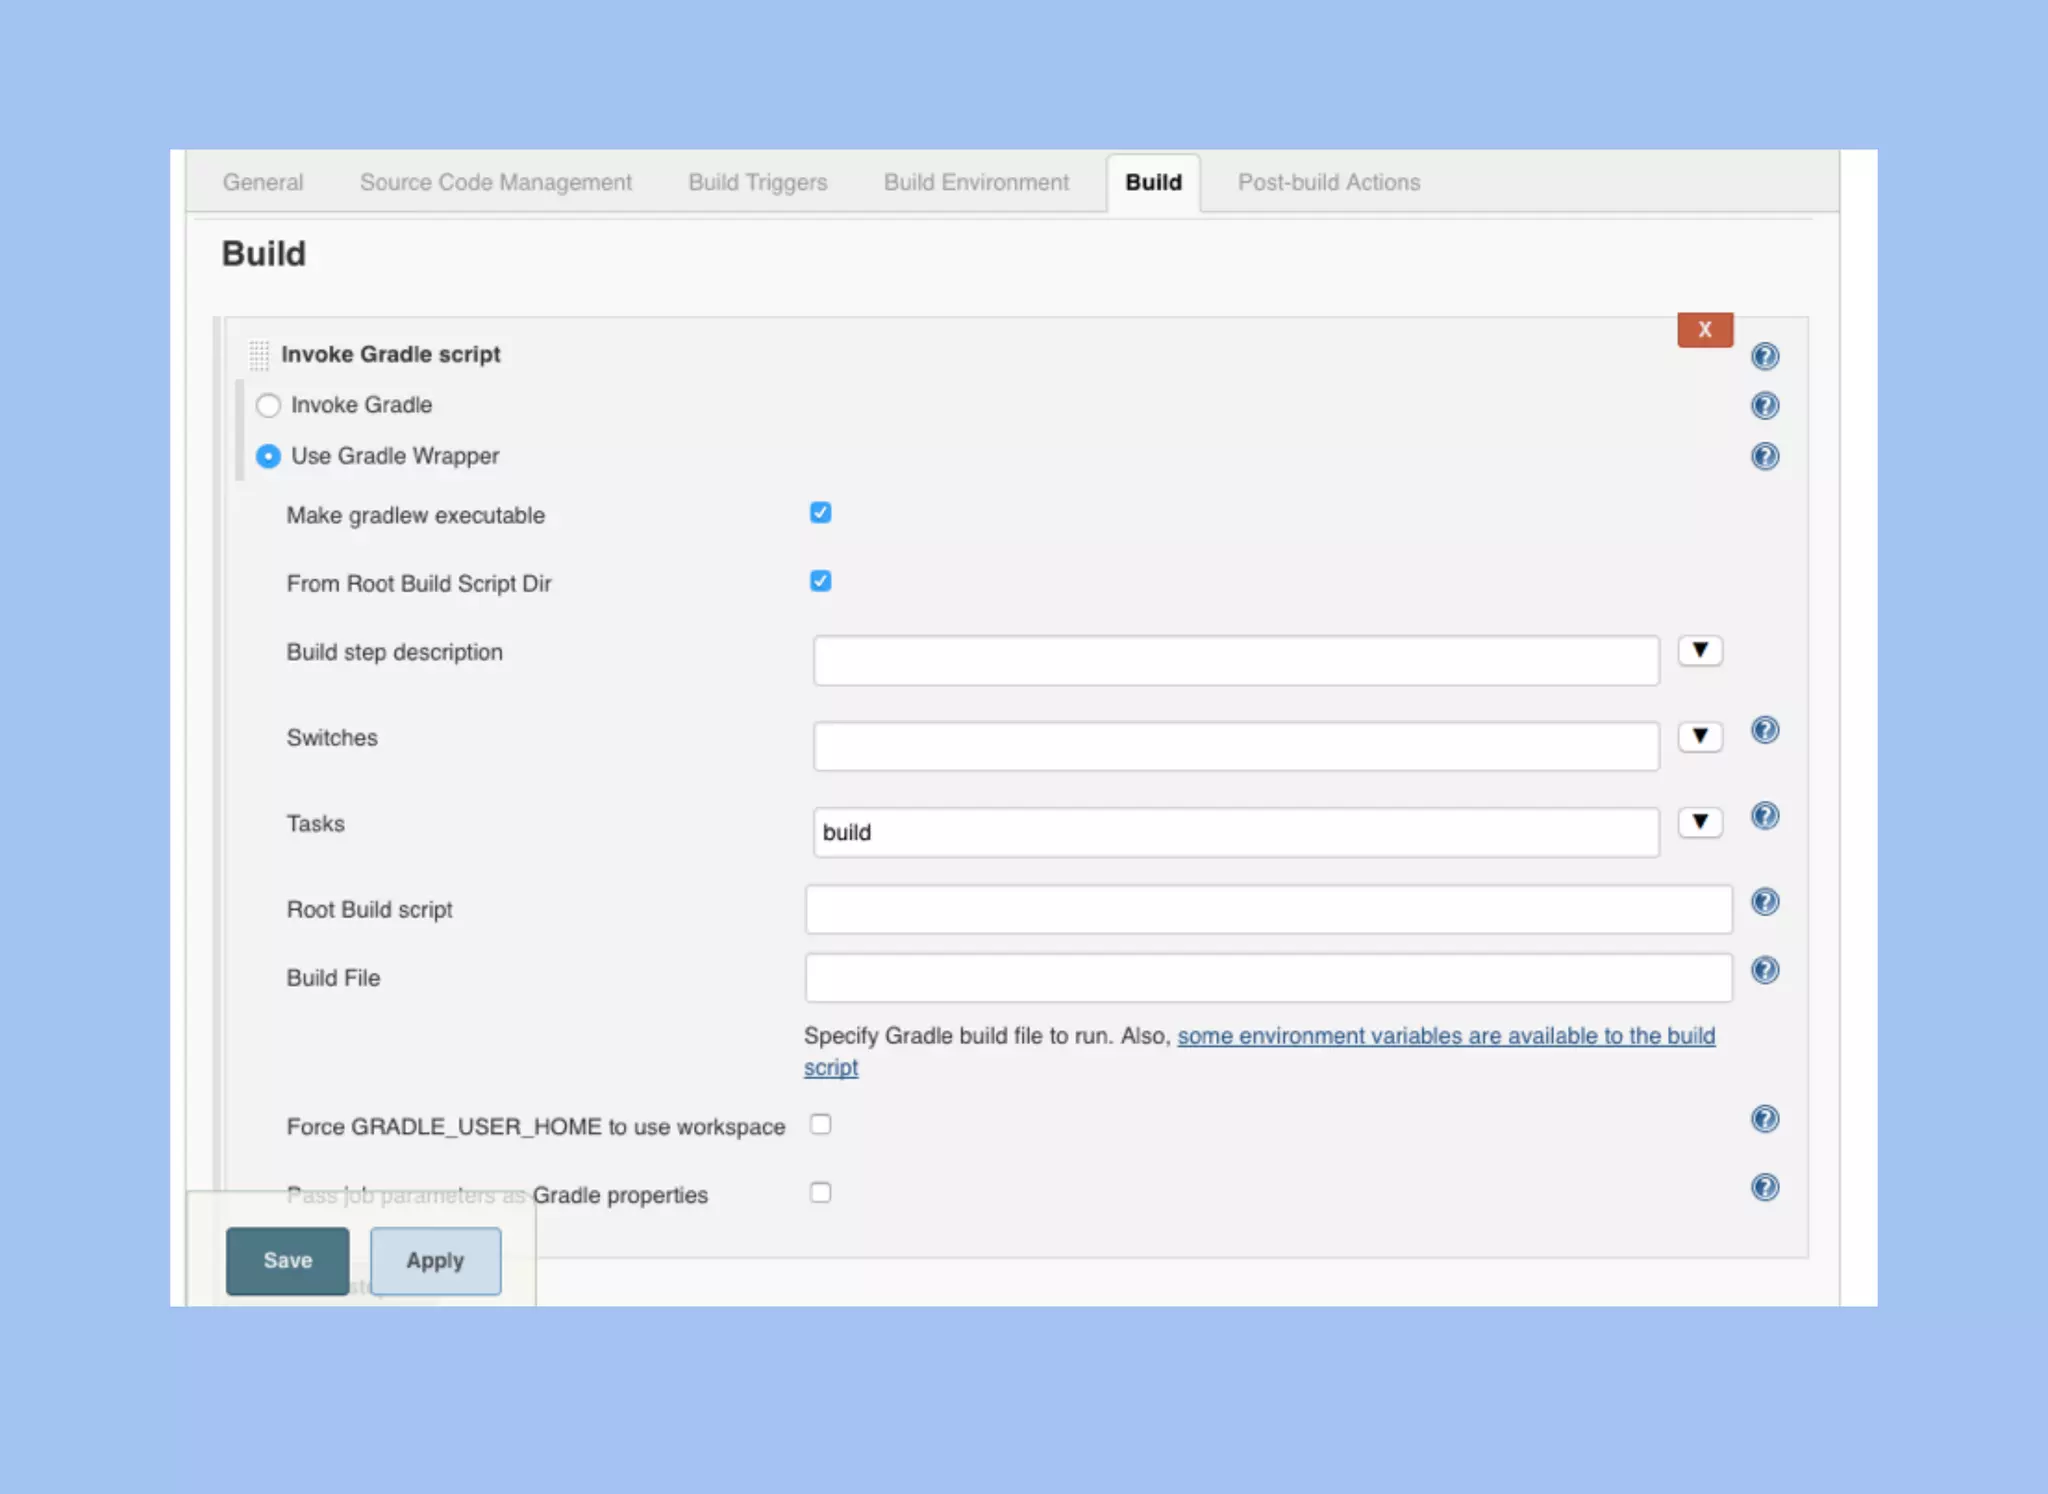
Task: Expand the Switches field with its arrow
Action: (1699, 736)
